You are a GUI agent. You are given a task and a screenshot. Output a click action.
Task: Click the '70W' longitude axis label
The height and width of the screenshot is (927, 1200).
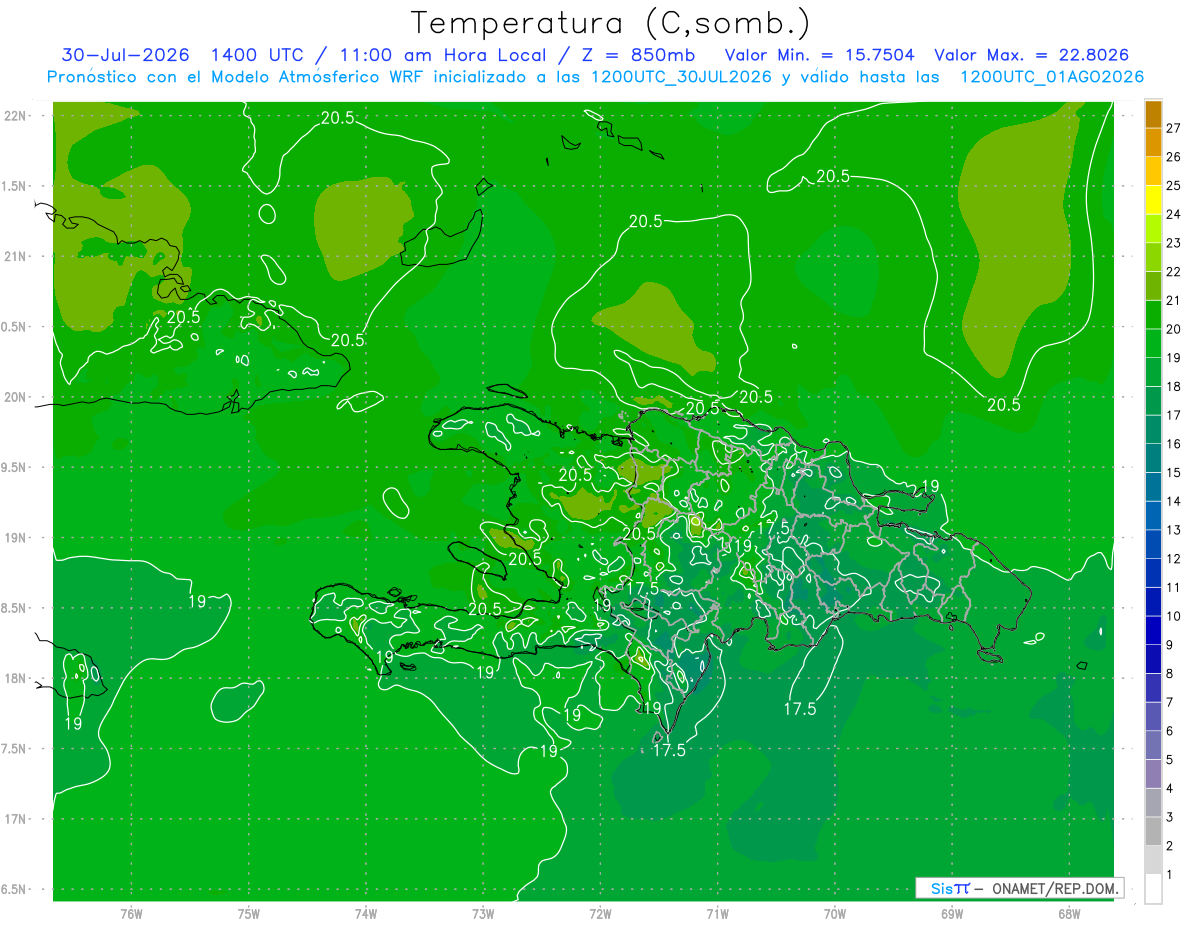pyautogui.click(x=835, y=914)
